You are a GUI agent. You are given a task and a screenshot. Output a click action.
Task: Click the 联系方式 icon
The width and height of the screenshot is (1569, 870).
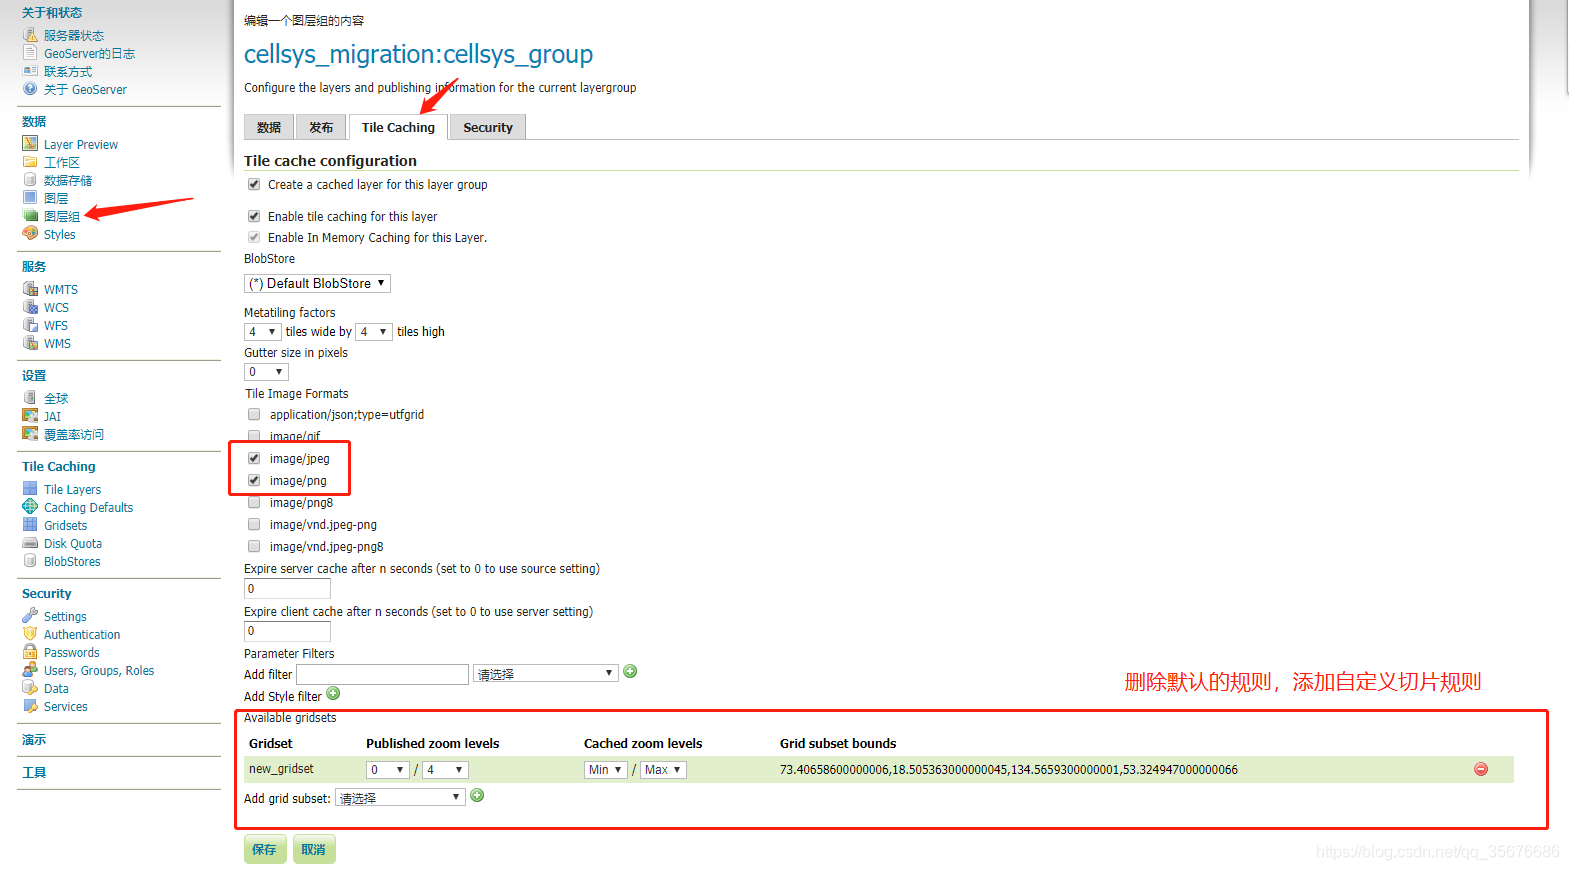pos(30,71)
